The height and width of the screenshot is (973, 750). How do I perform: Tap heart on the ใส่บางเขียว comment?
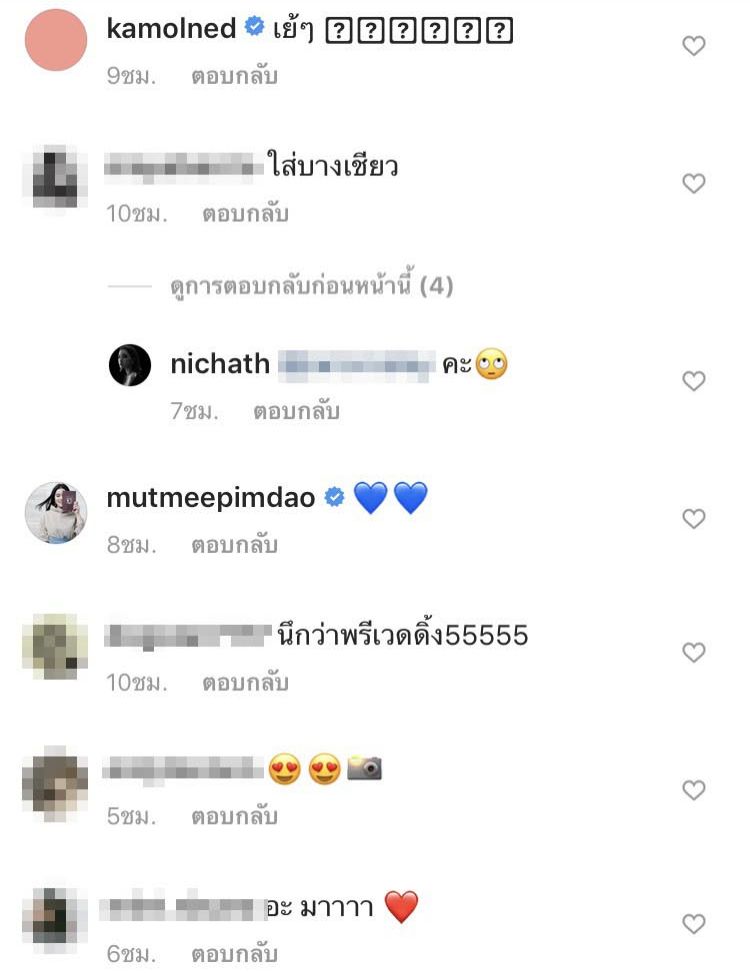click(x=694, y=184)
